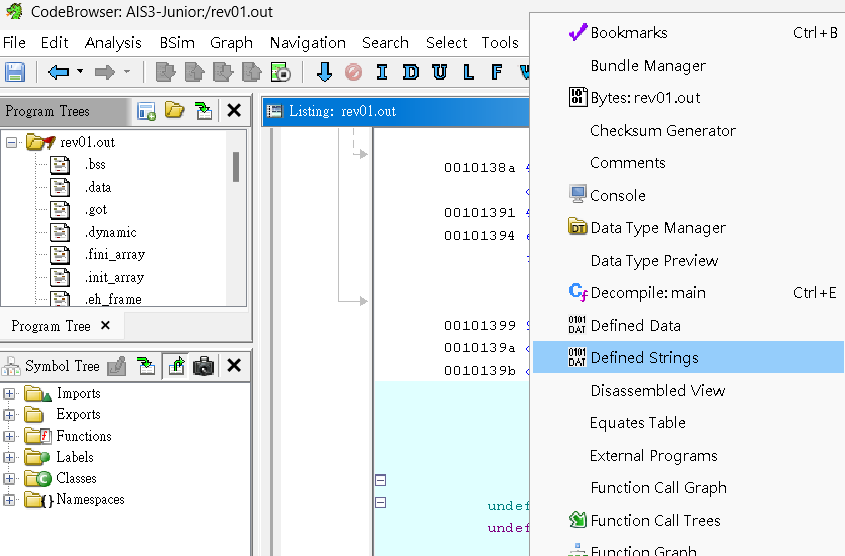
Task: Open the Analysis menu
Action: [x=113, y=43]
